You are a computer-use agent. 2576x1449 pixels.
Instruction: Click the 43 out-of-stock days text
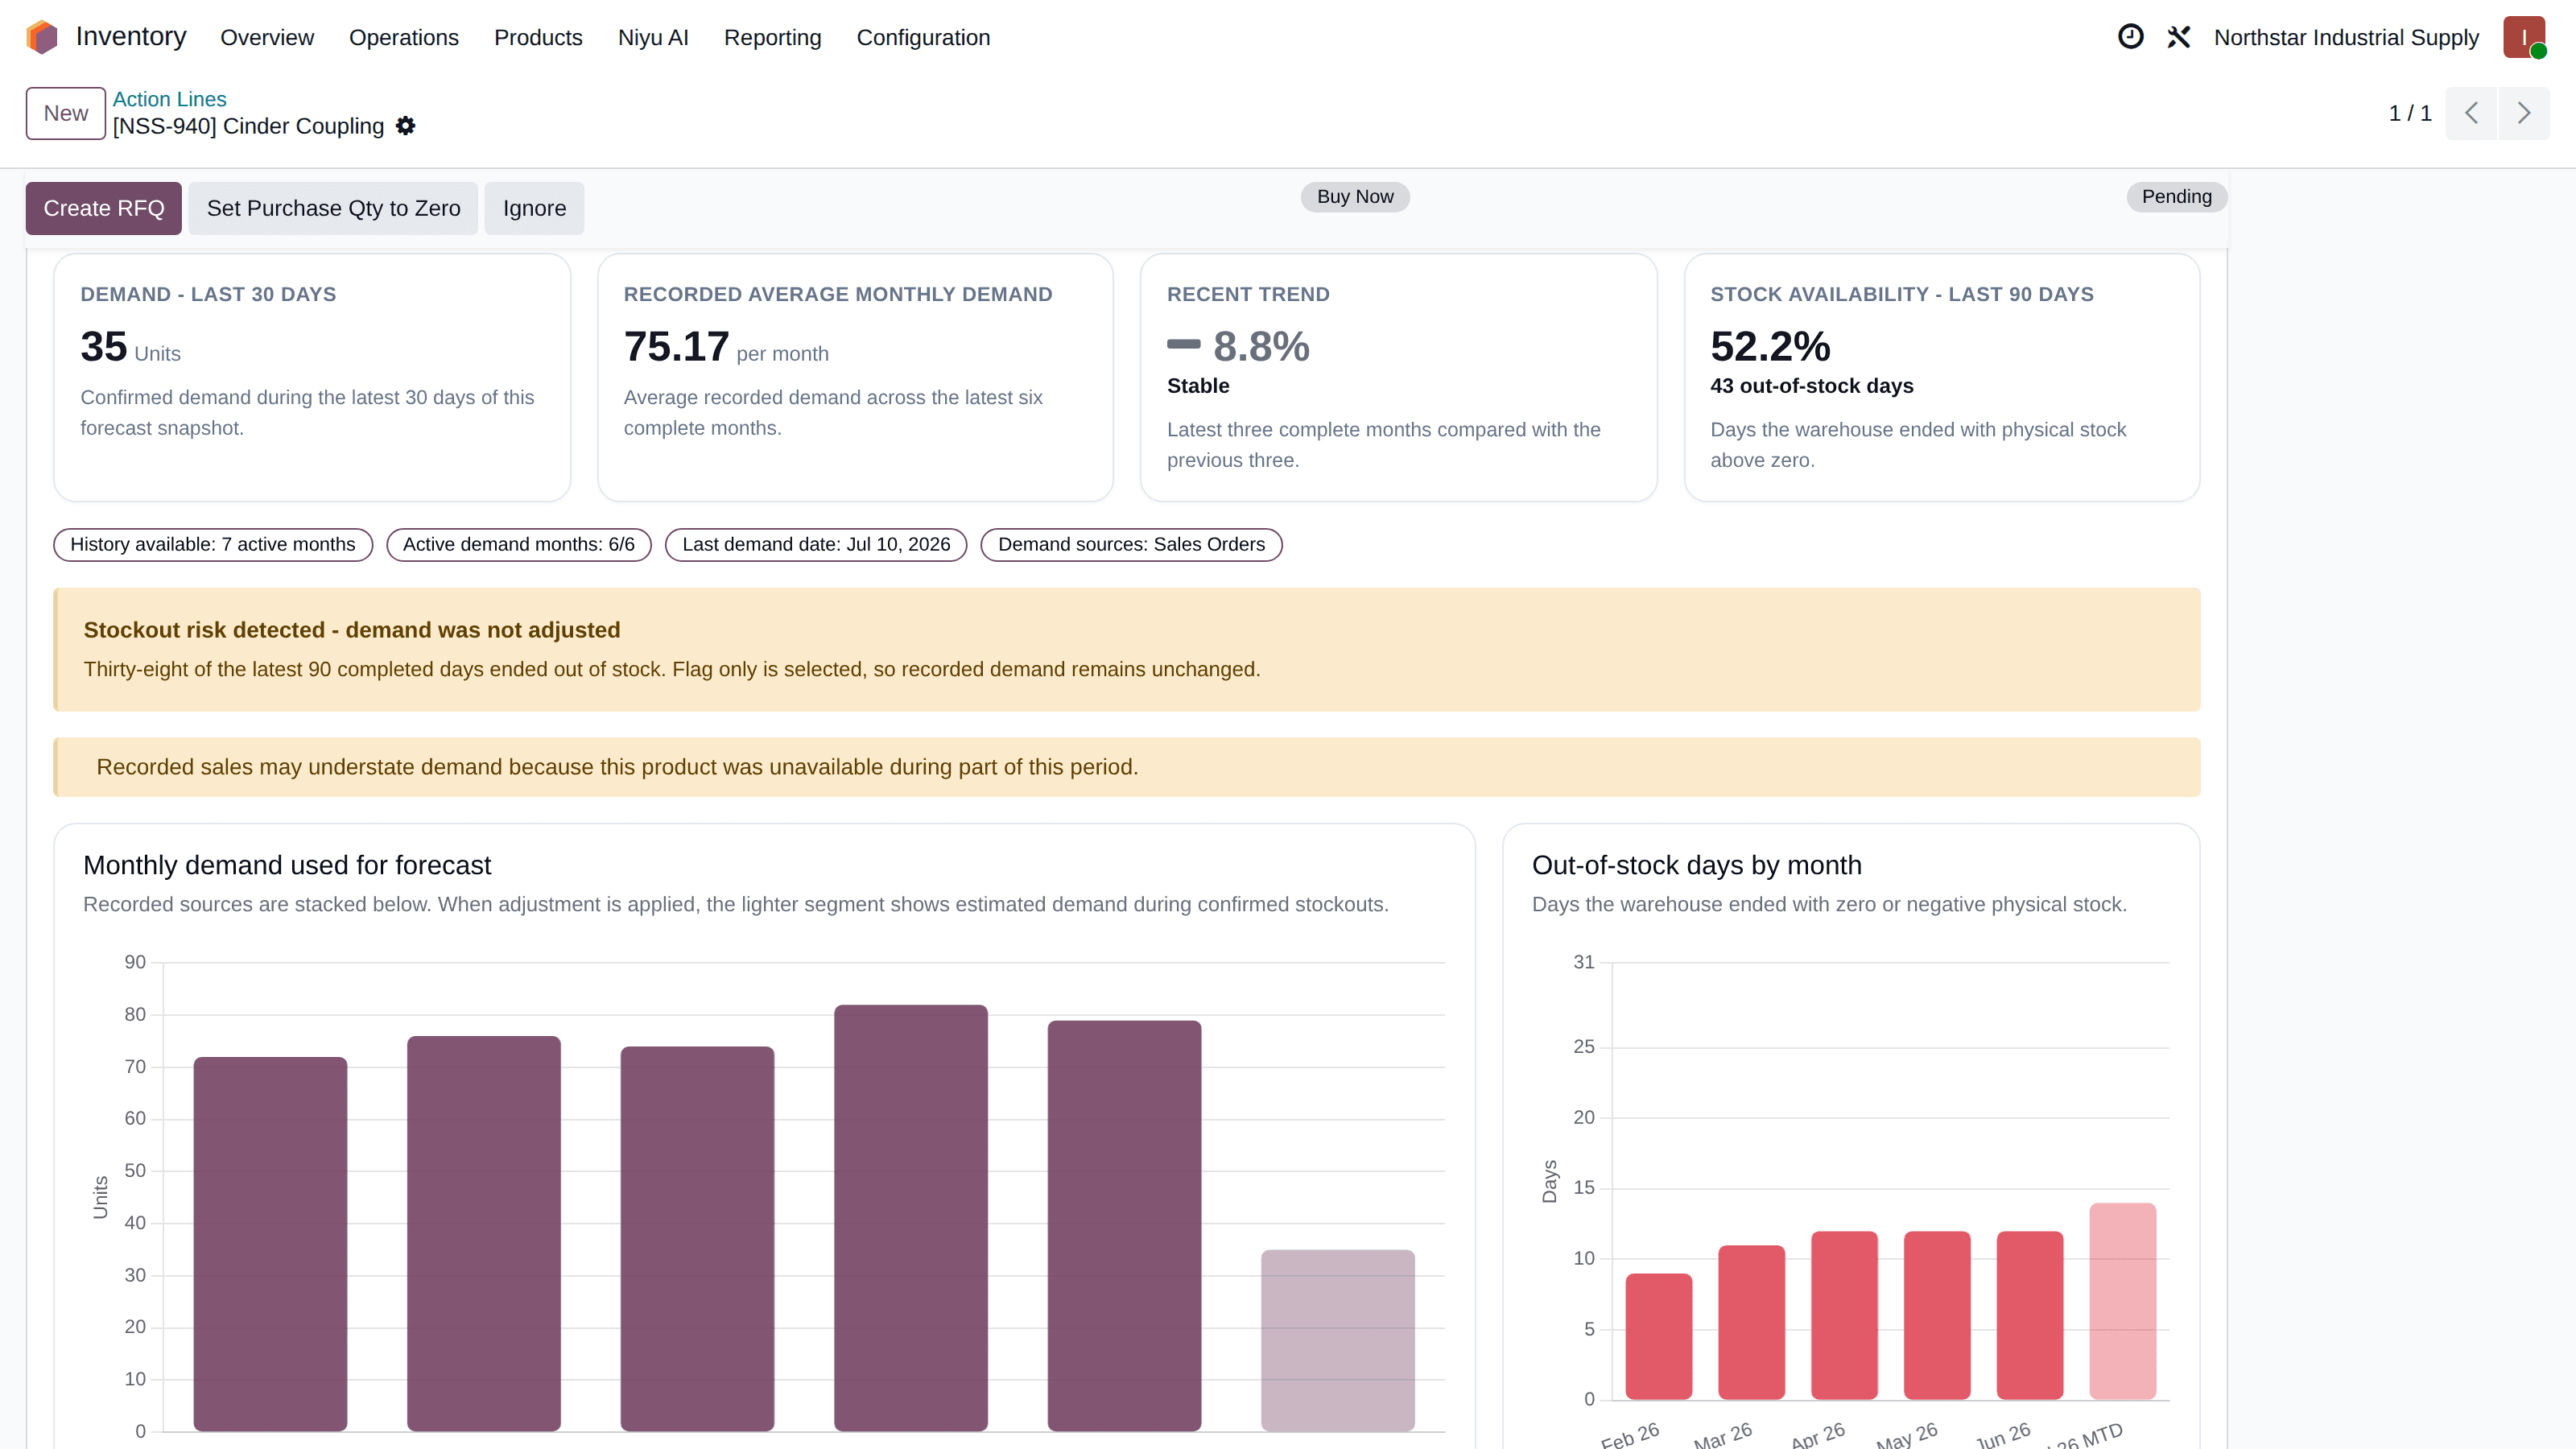tap(1812, 386)
